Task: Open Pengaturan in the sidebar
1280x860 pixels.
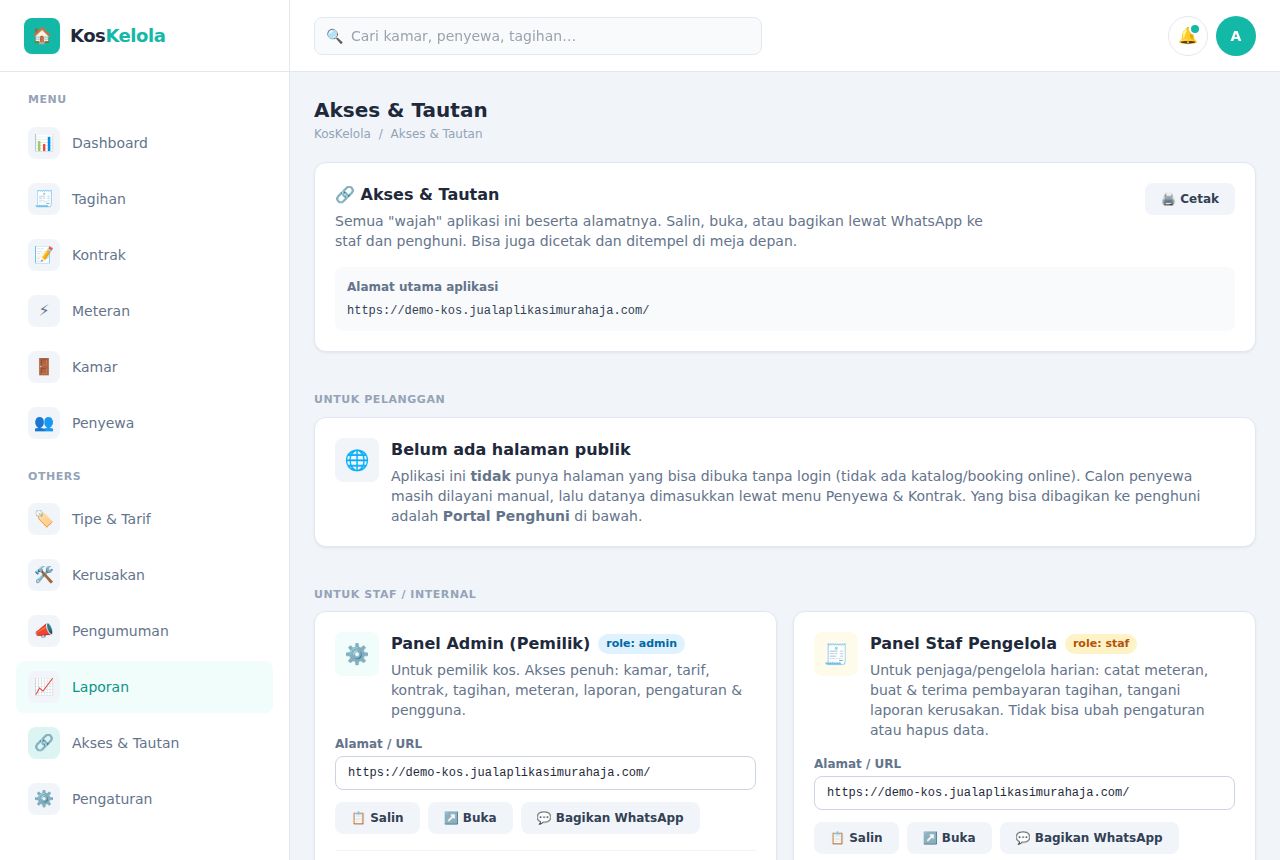Action: pos(144,799)
